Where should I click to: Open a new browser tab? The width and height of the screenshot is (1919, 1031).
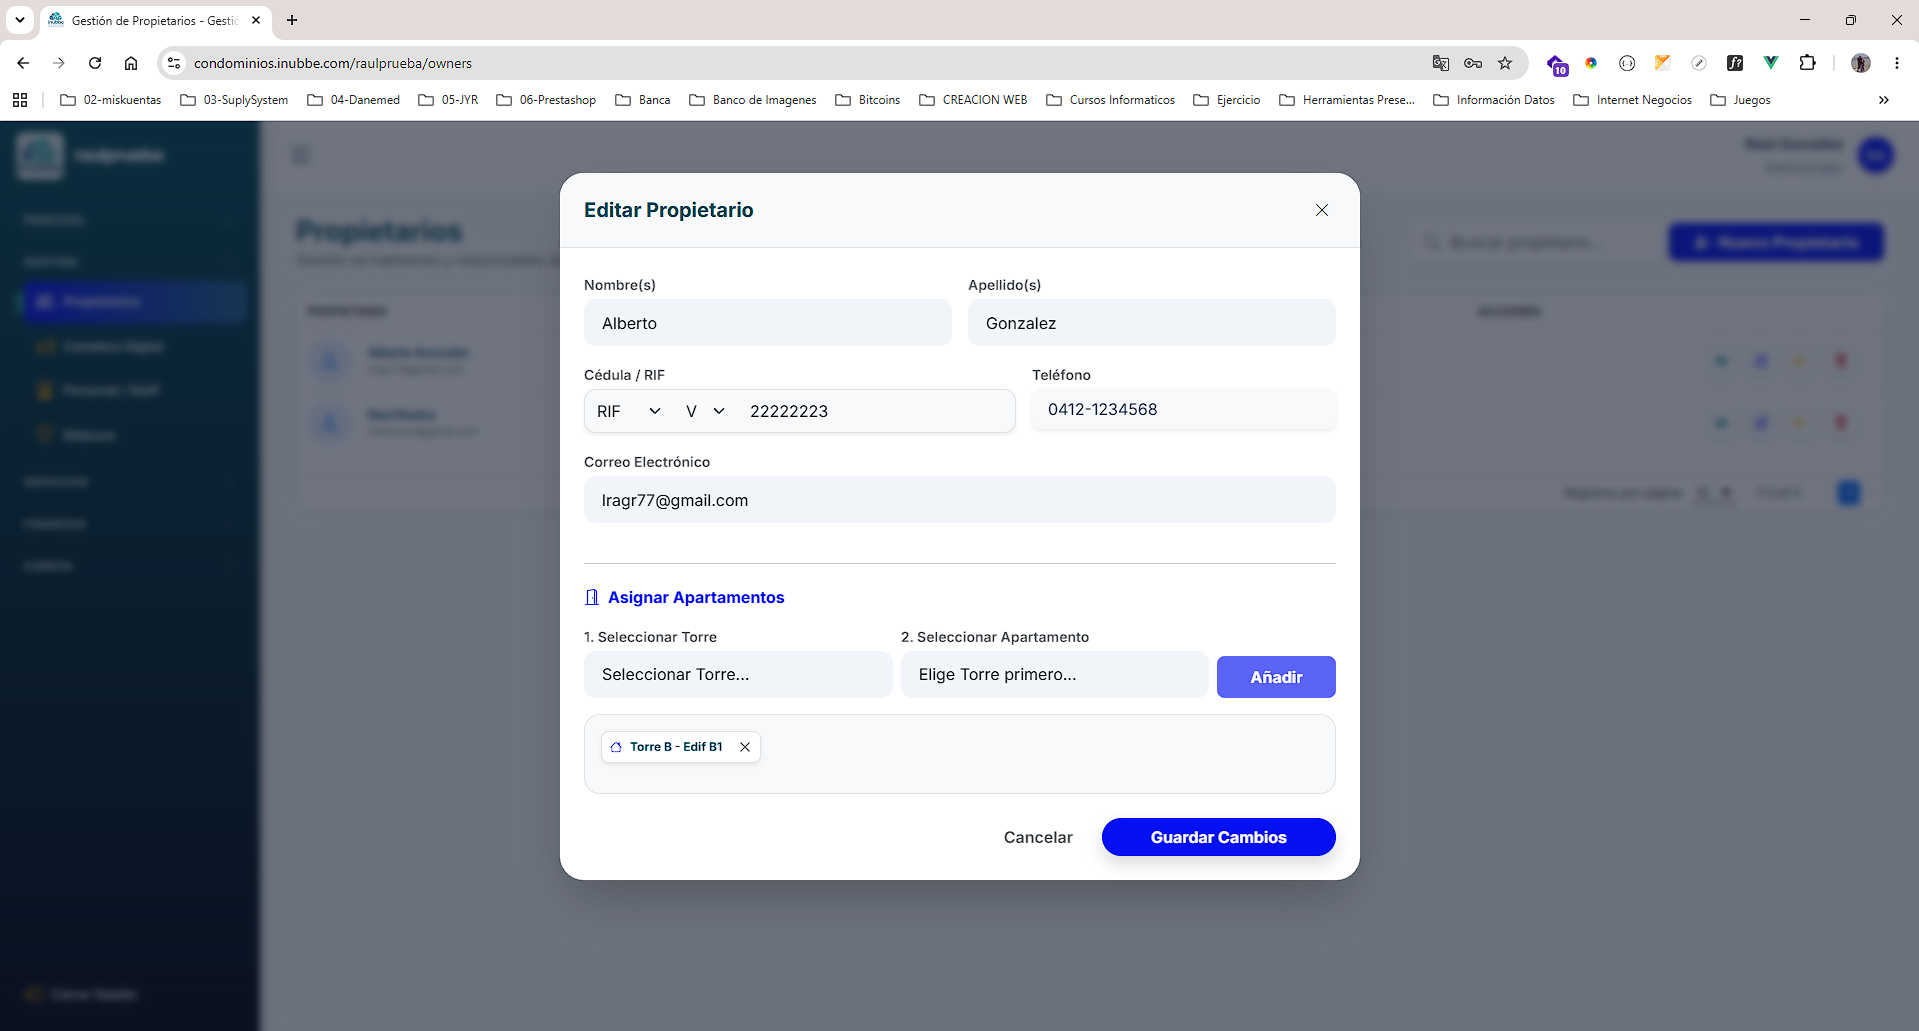click(x=292, y=20)
